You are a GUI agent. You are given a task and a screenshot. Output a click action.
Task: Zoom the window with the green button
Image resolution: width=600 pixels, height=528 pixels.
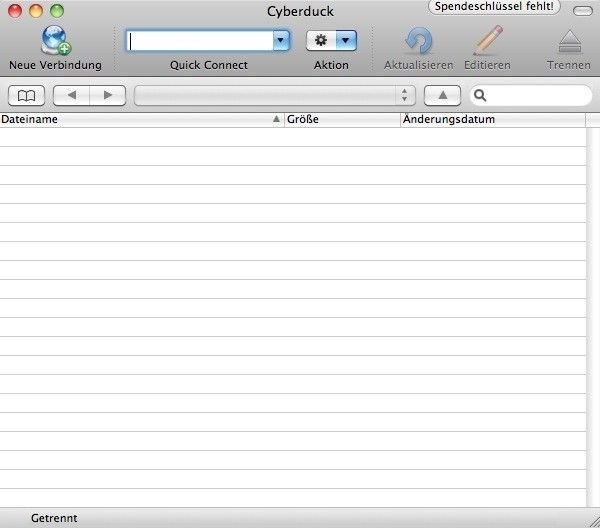coord(57,11)
